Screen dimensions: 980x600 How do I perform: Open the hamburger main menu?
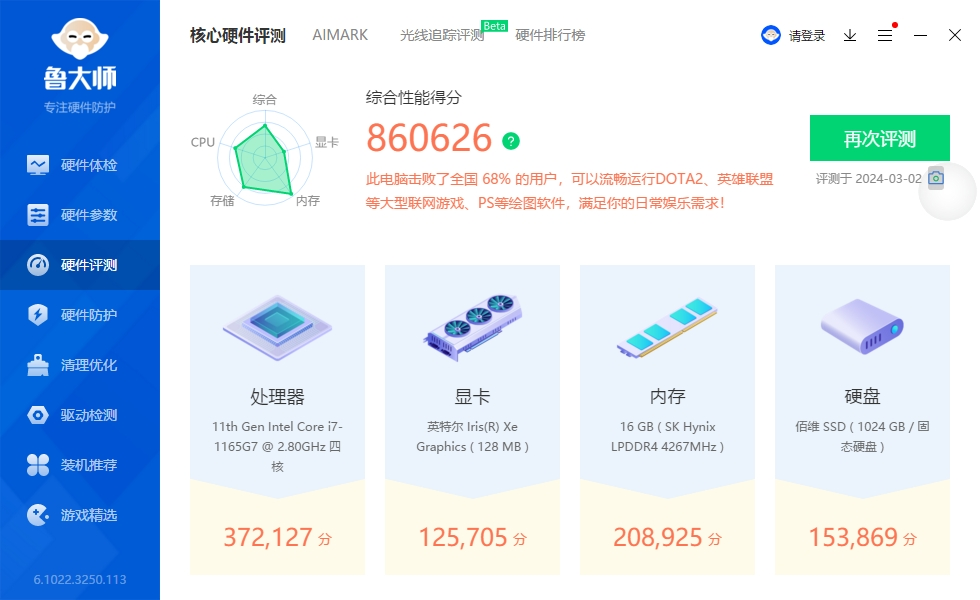885,36
